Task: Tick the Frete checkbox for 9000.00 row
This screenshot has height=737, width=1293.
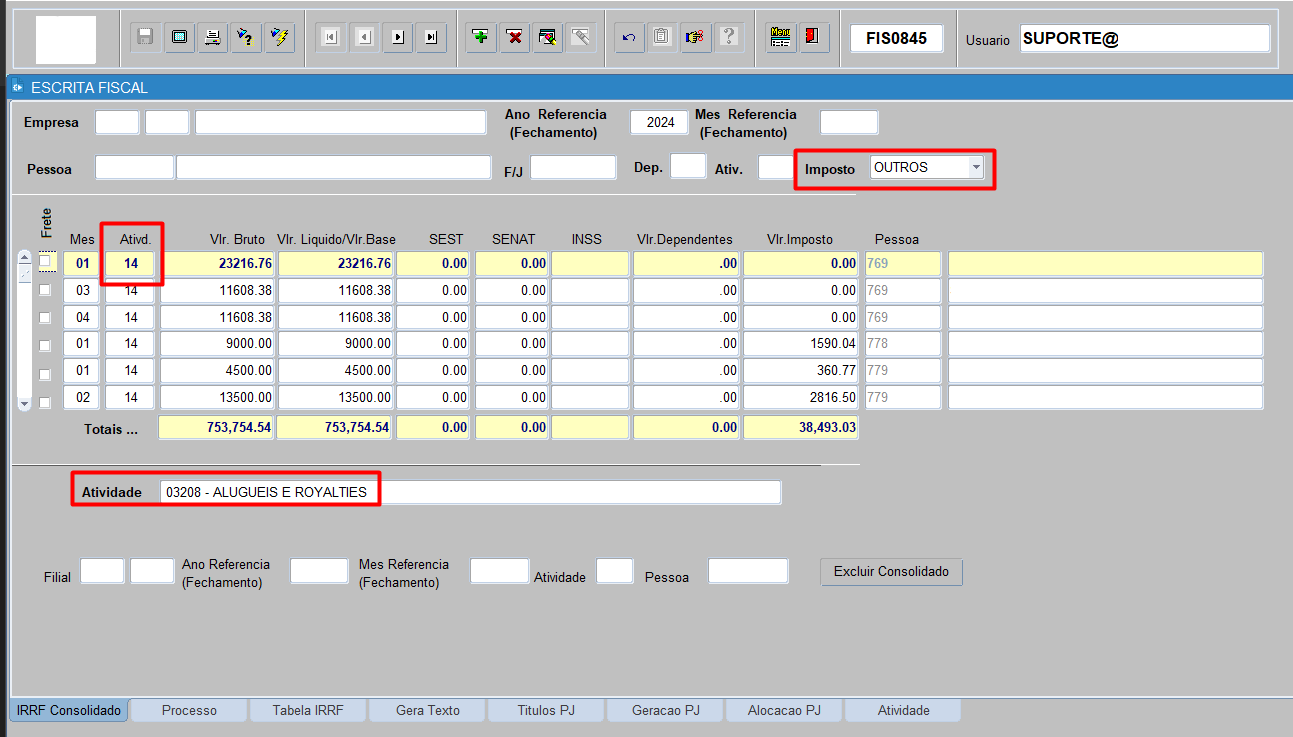Action: 44,346
